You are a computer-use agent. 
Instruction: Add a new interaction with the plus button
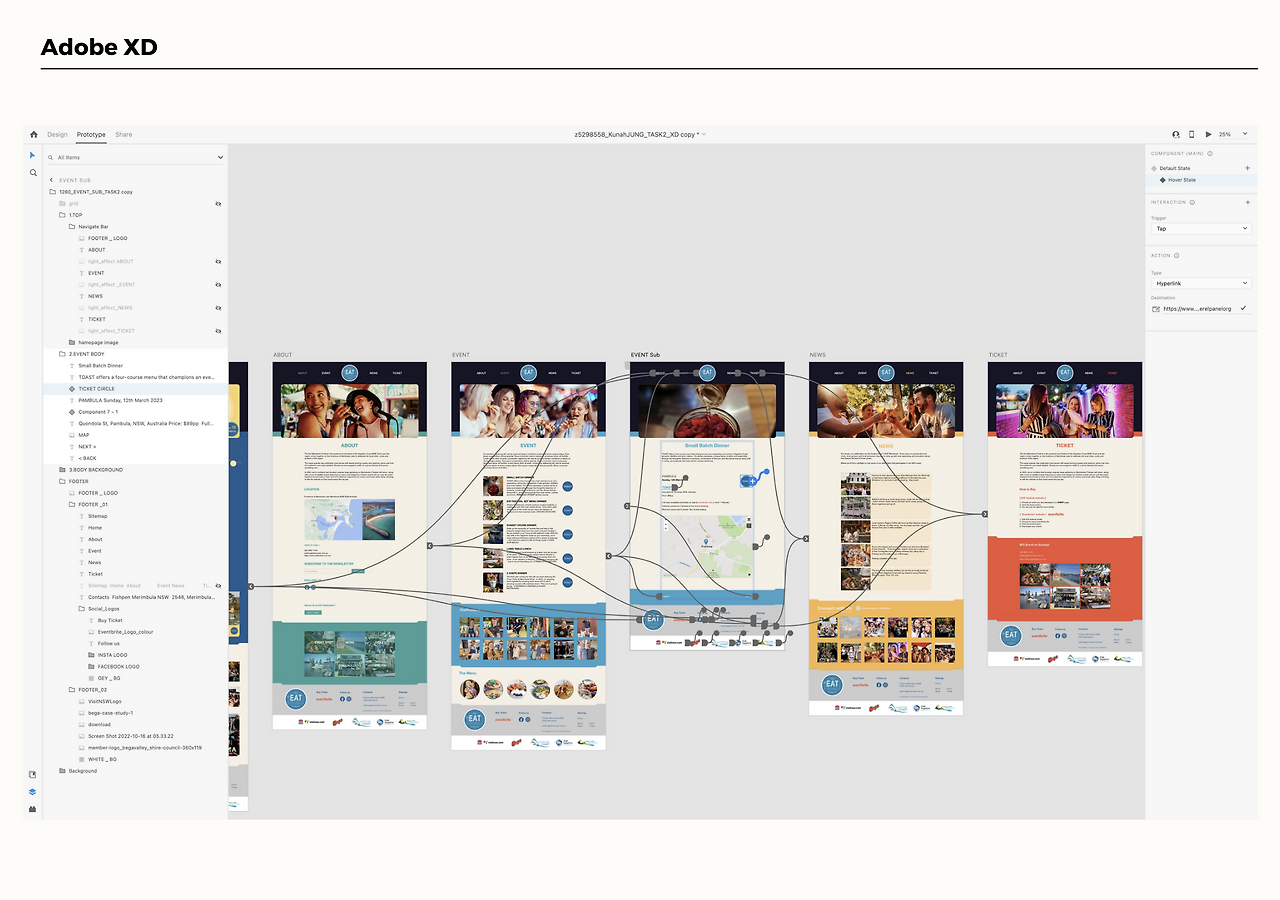tap(1246, 201)
